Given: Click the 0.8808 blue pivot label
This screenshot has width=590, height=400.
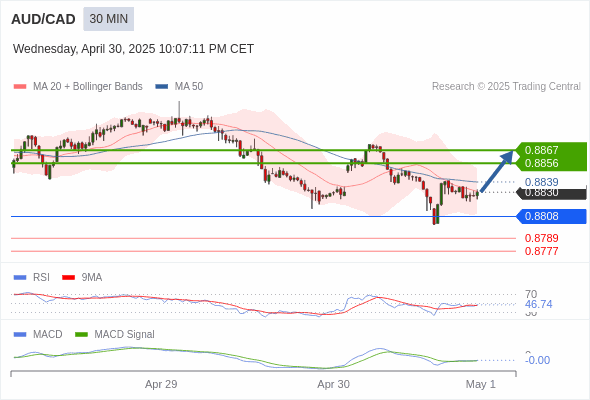Looking at the screenshot, I should click(x=551, y=216).
